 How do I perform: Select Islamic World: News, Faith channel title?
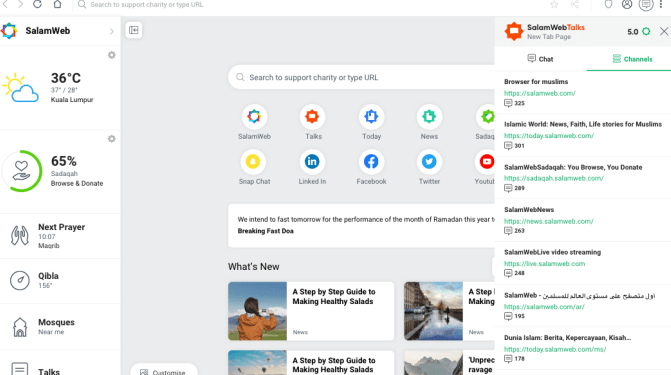tap(583, 124)
